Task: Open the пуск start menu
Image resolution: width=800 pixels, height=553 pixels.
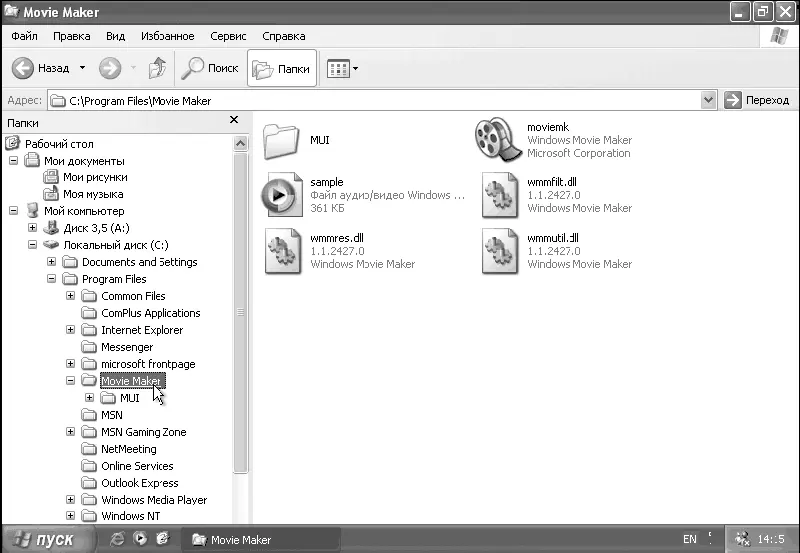Action: 47,539
